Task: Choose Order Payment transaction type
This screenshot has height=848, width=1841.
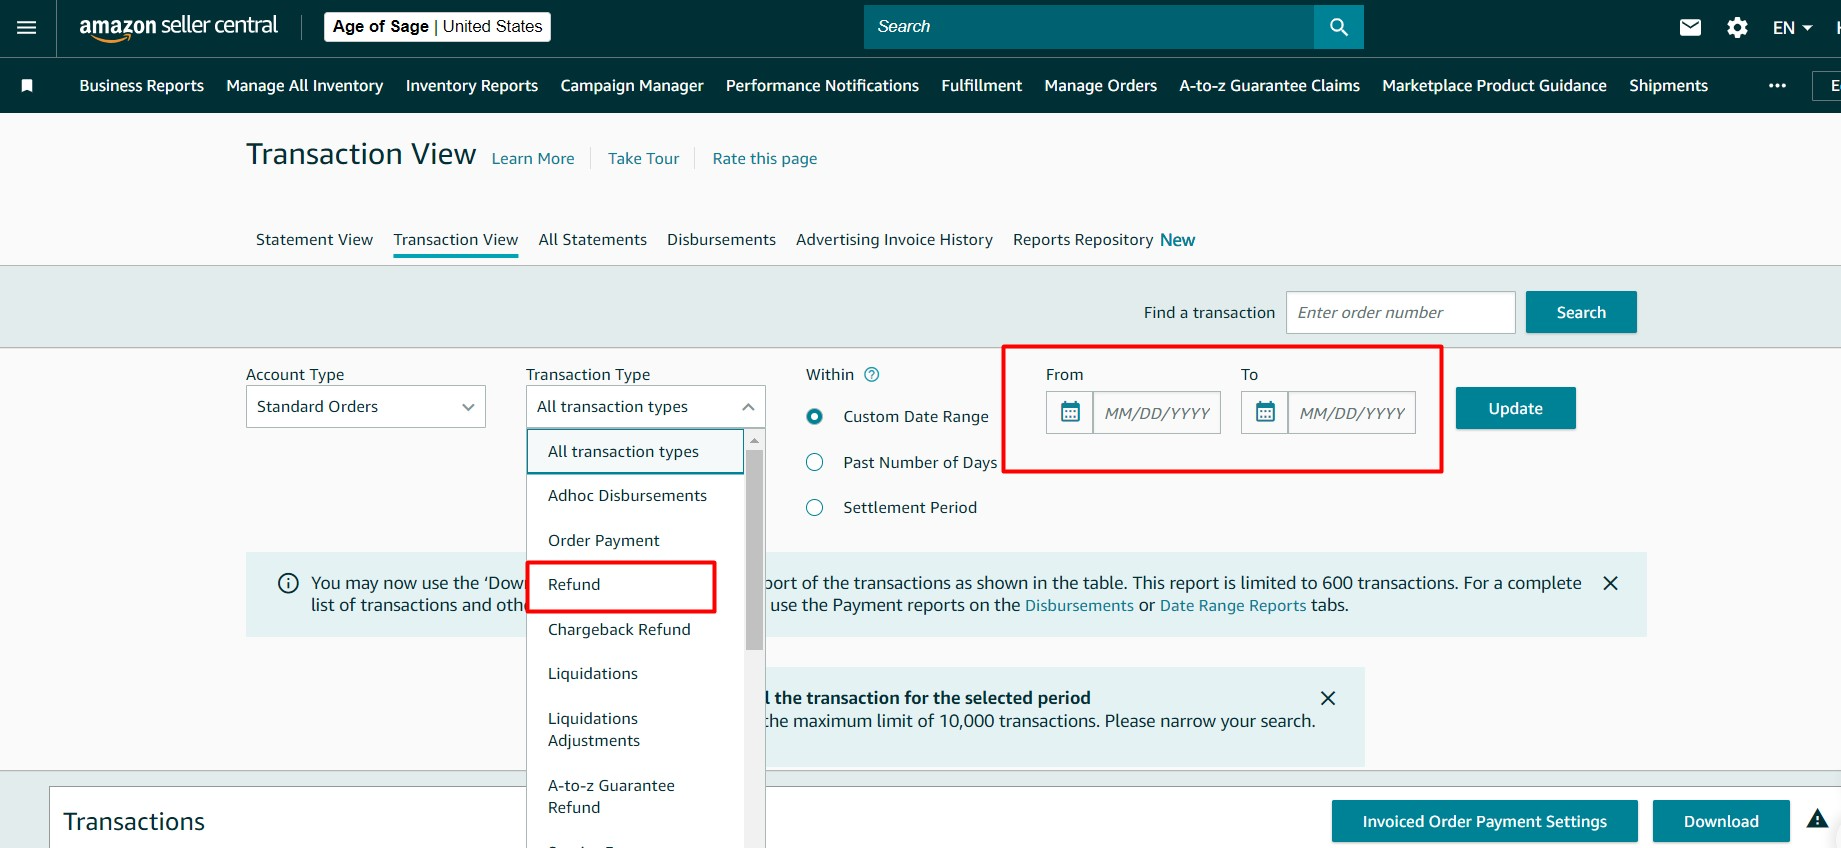Action: [635, 540]
